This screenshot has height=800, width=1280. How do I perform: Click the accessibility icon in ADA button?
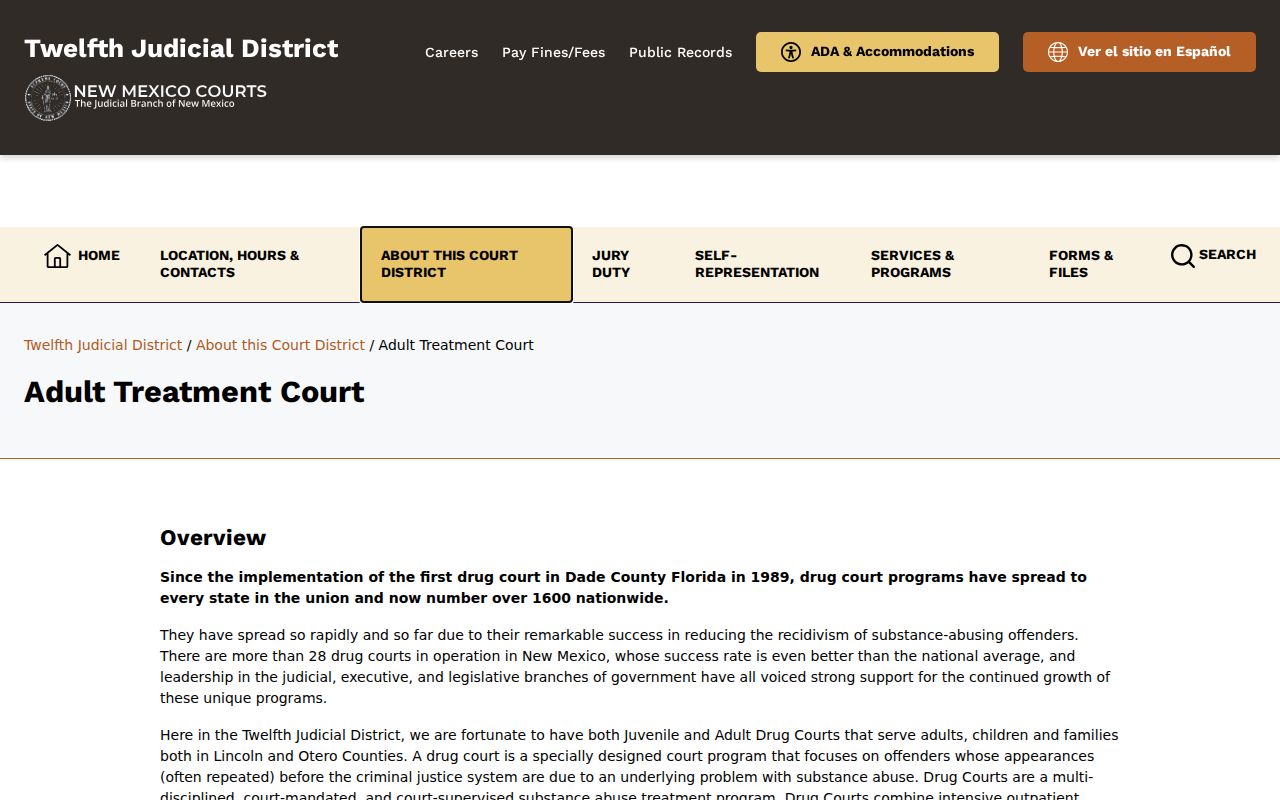point(791,52)
